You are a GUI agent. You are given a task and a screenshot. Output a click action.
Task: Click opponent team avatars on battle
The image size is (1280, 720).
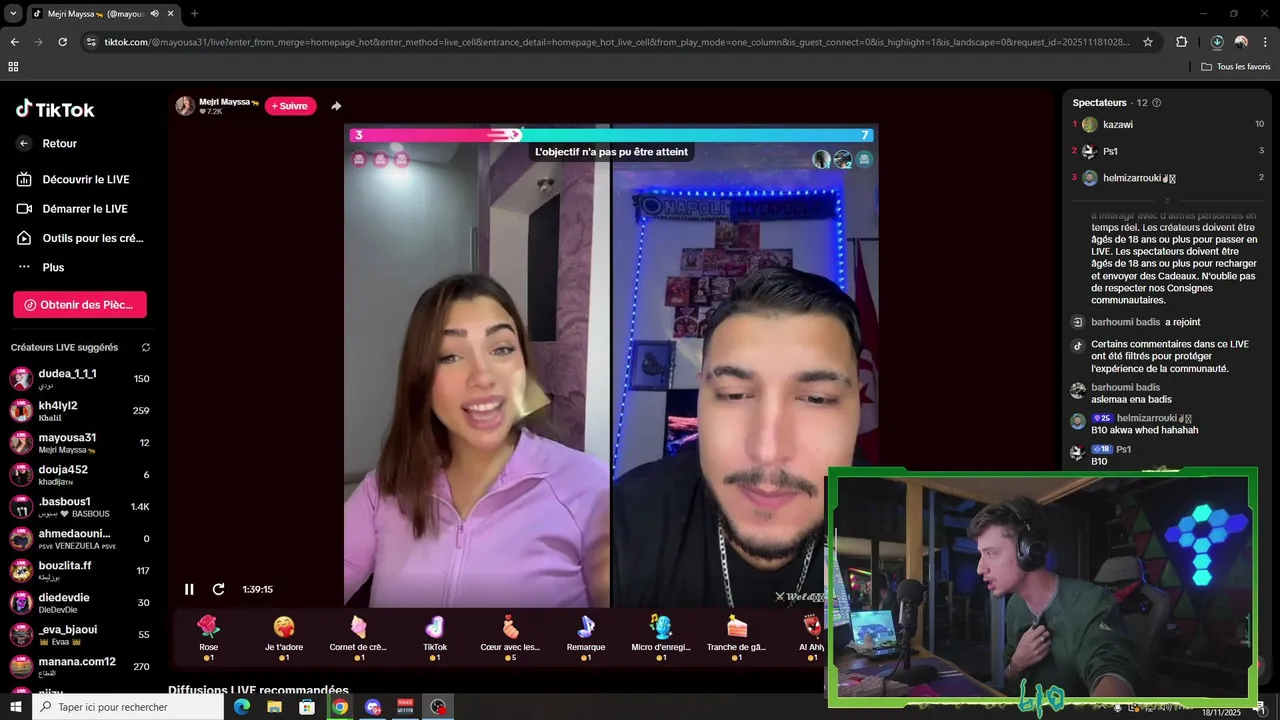[843, 160]
